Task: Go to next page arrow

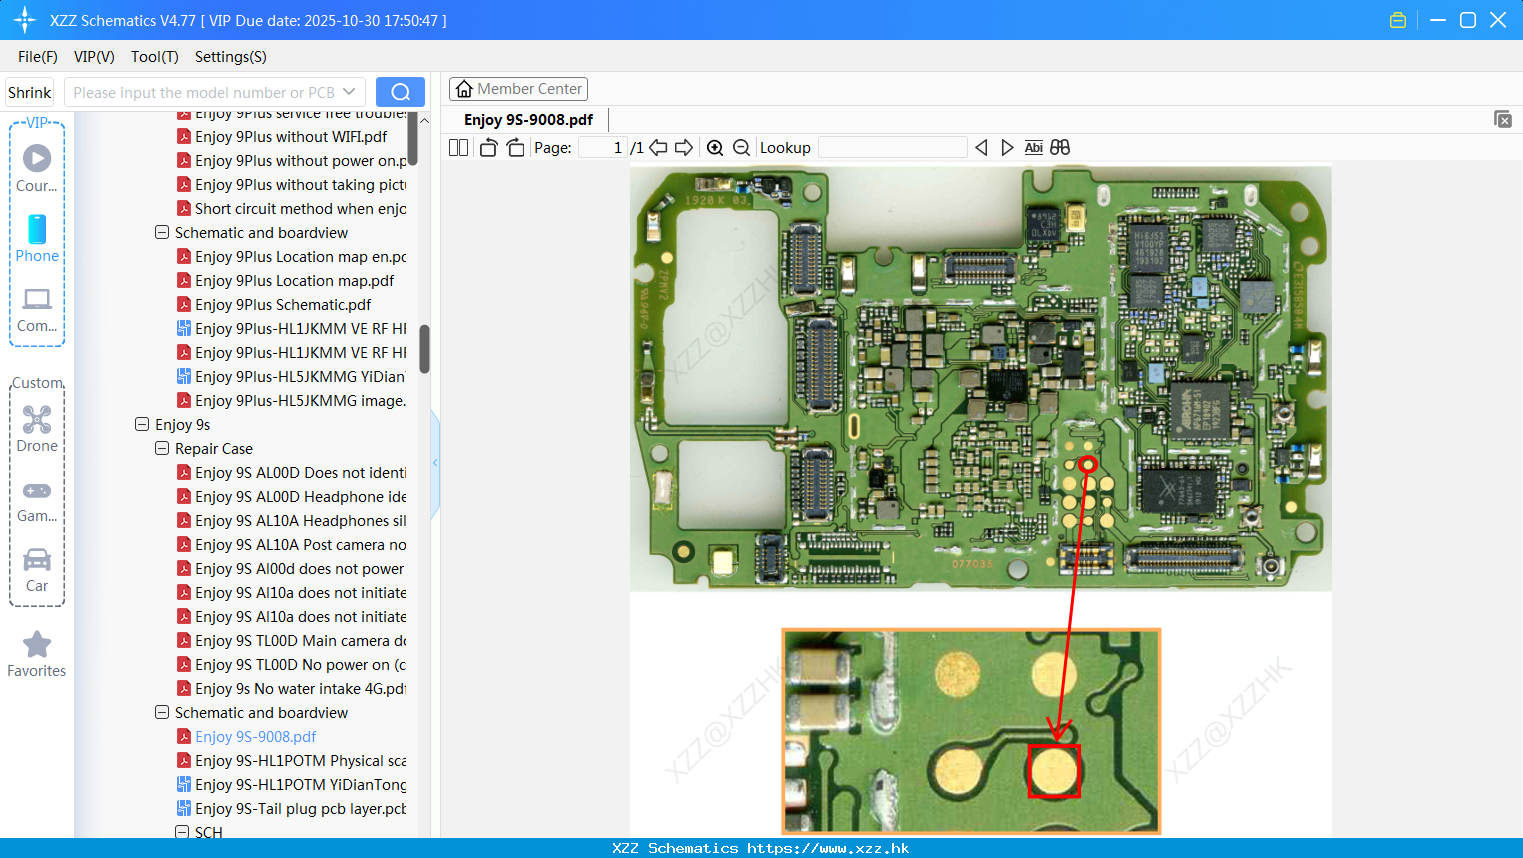Action: tap(684, 147)
